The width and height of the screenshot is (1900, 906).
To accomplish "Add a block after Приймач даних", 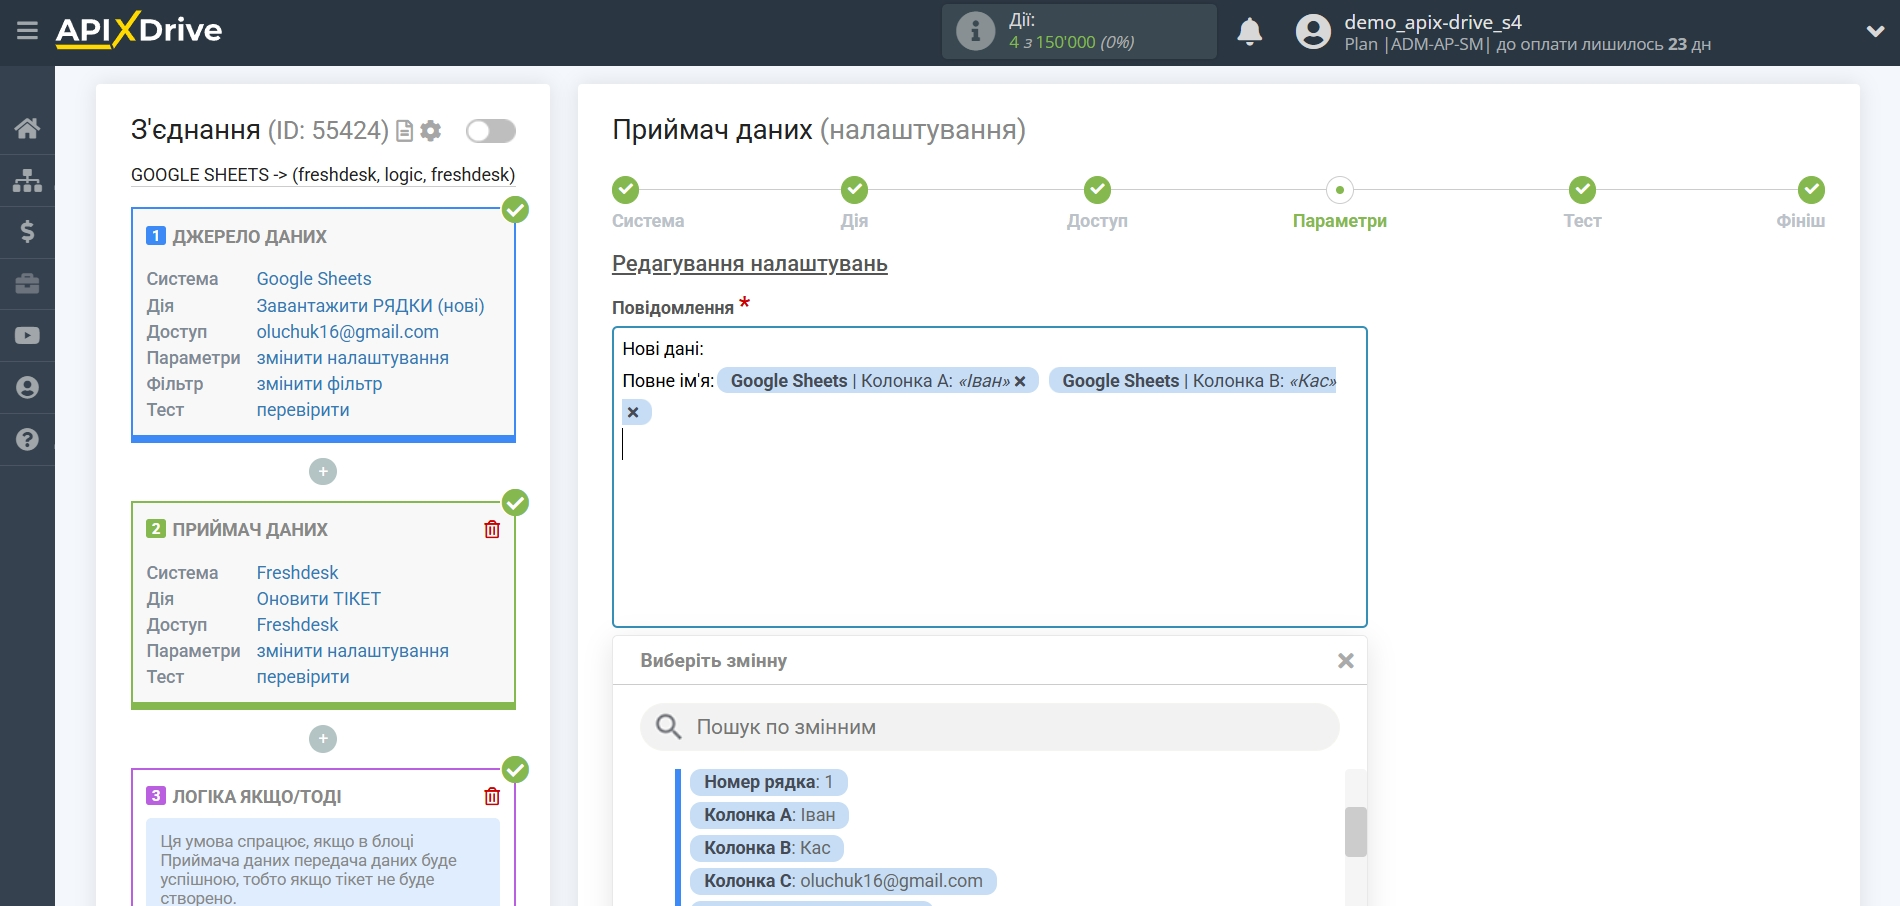I will pyautogui.click(x=323, y=739).
